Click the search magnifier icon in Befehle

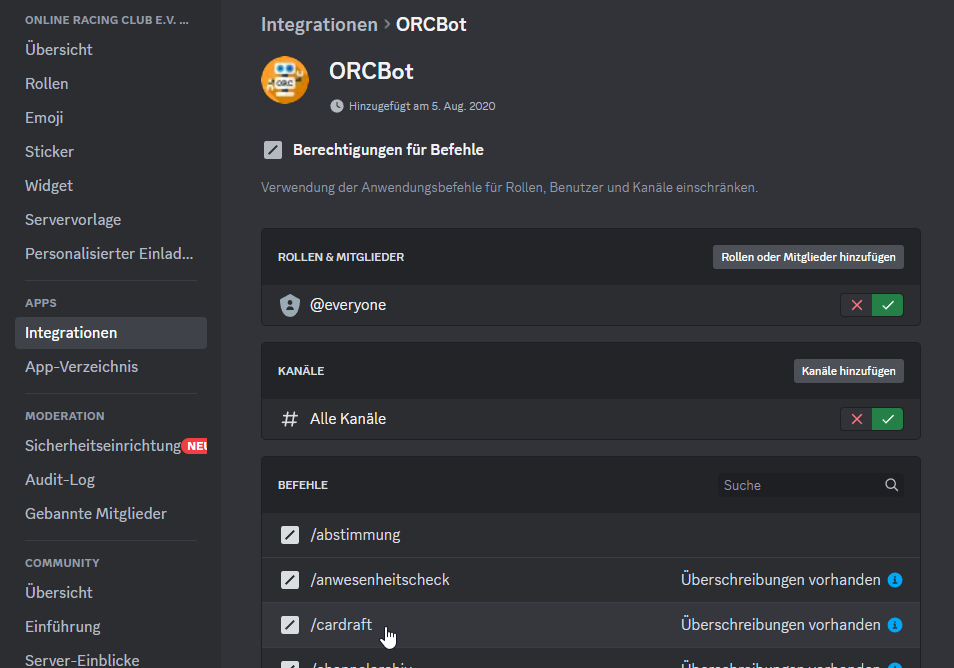[891, 486]
